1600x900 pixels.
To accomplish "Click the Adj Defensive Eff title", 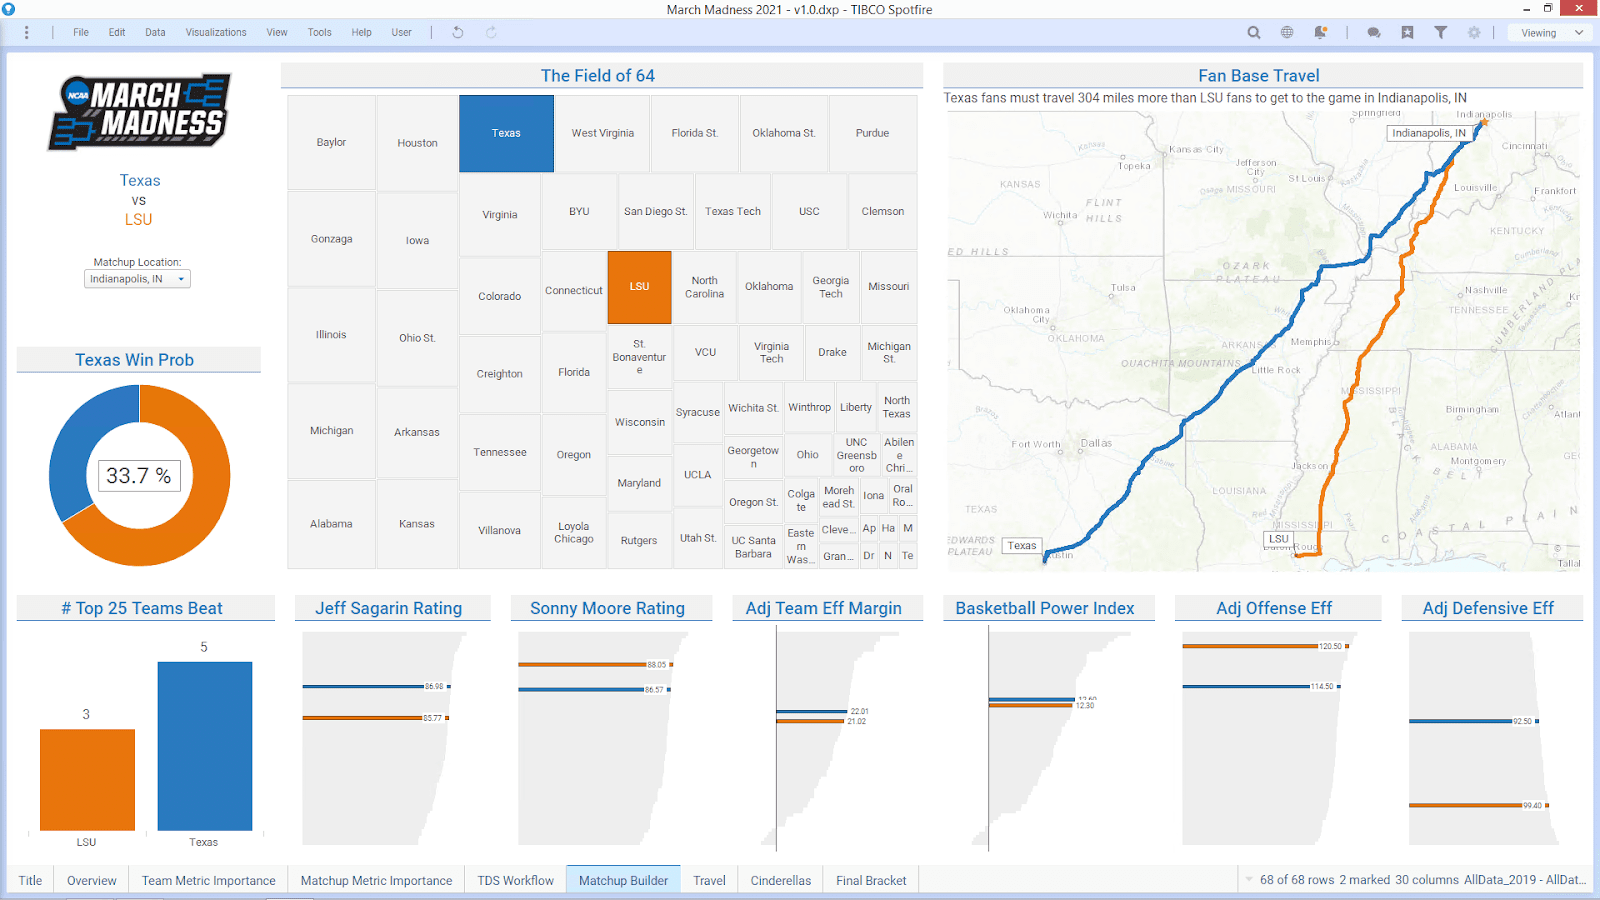I will pyautogui.click(x=1488, y=608).
